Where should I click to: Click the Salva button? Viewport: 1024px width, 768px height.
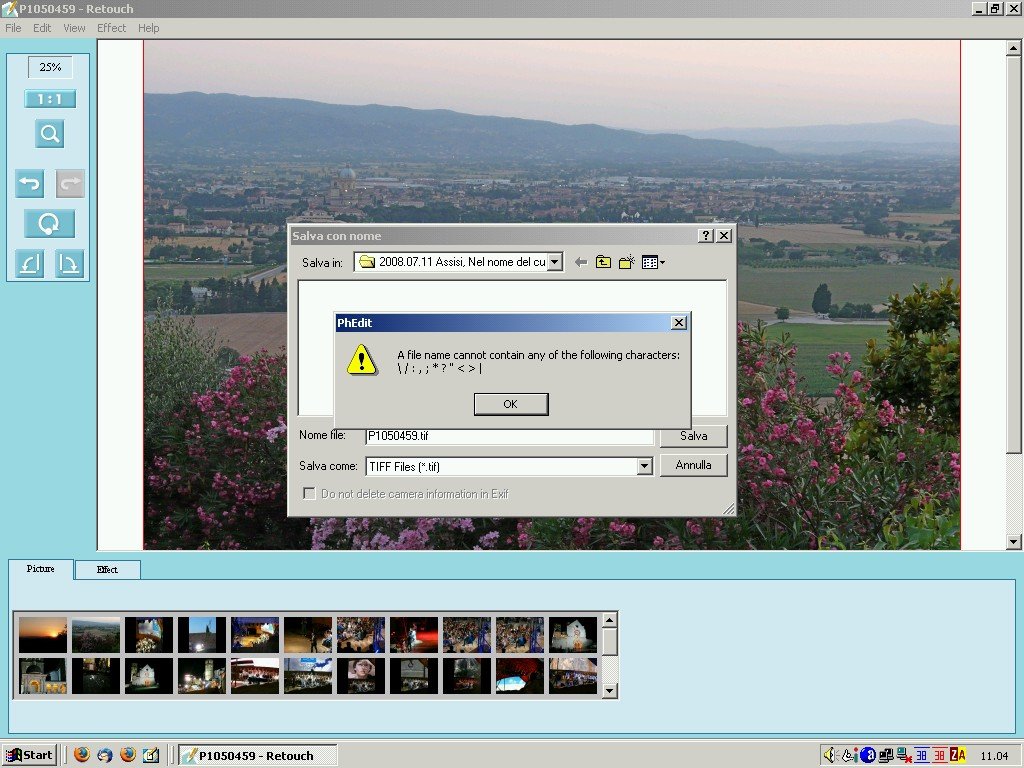(x=694, y=436)
